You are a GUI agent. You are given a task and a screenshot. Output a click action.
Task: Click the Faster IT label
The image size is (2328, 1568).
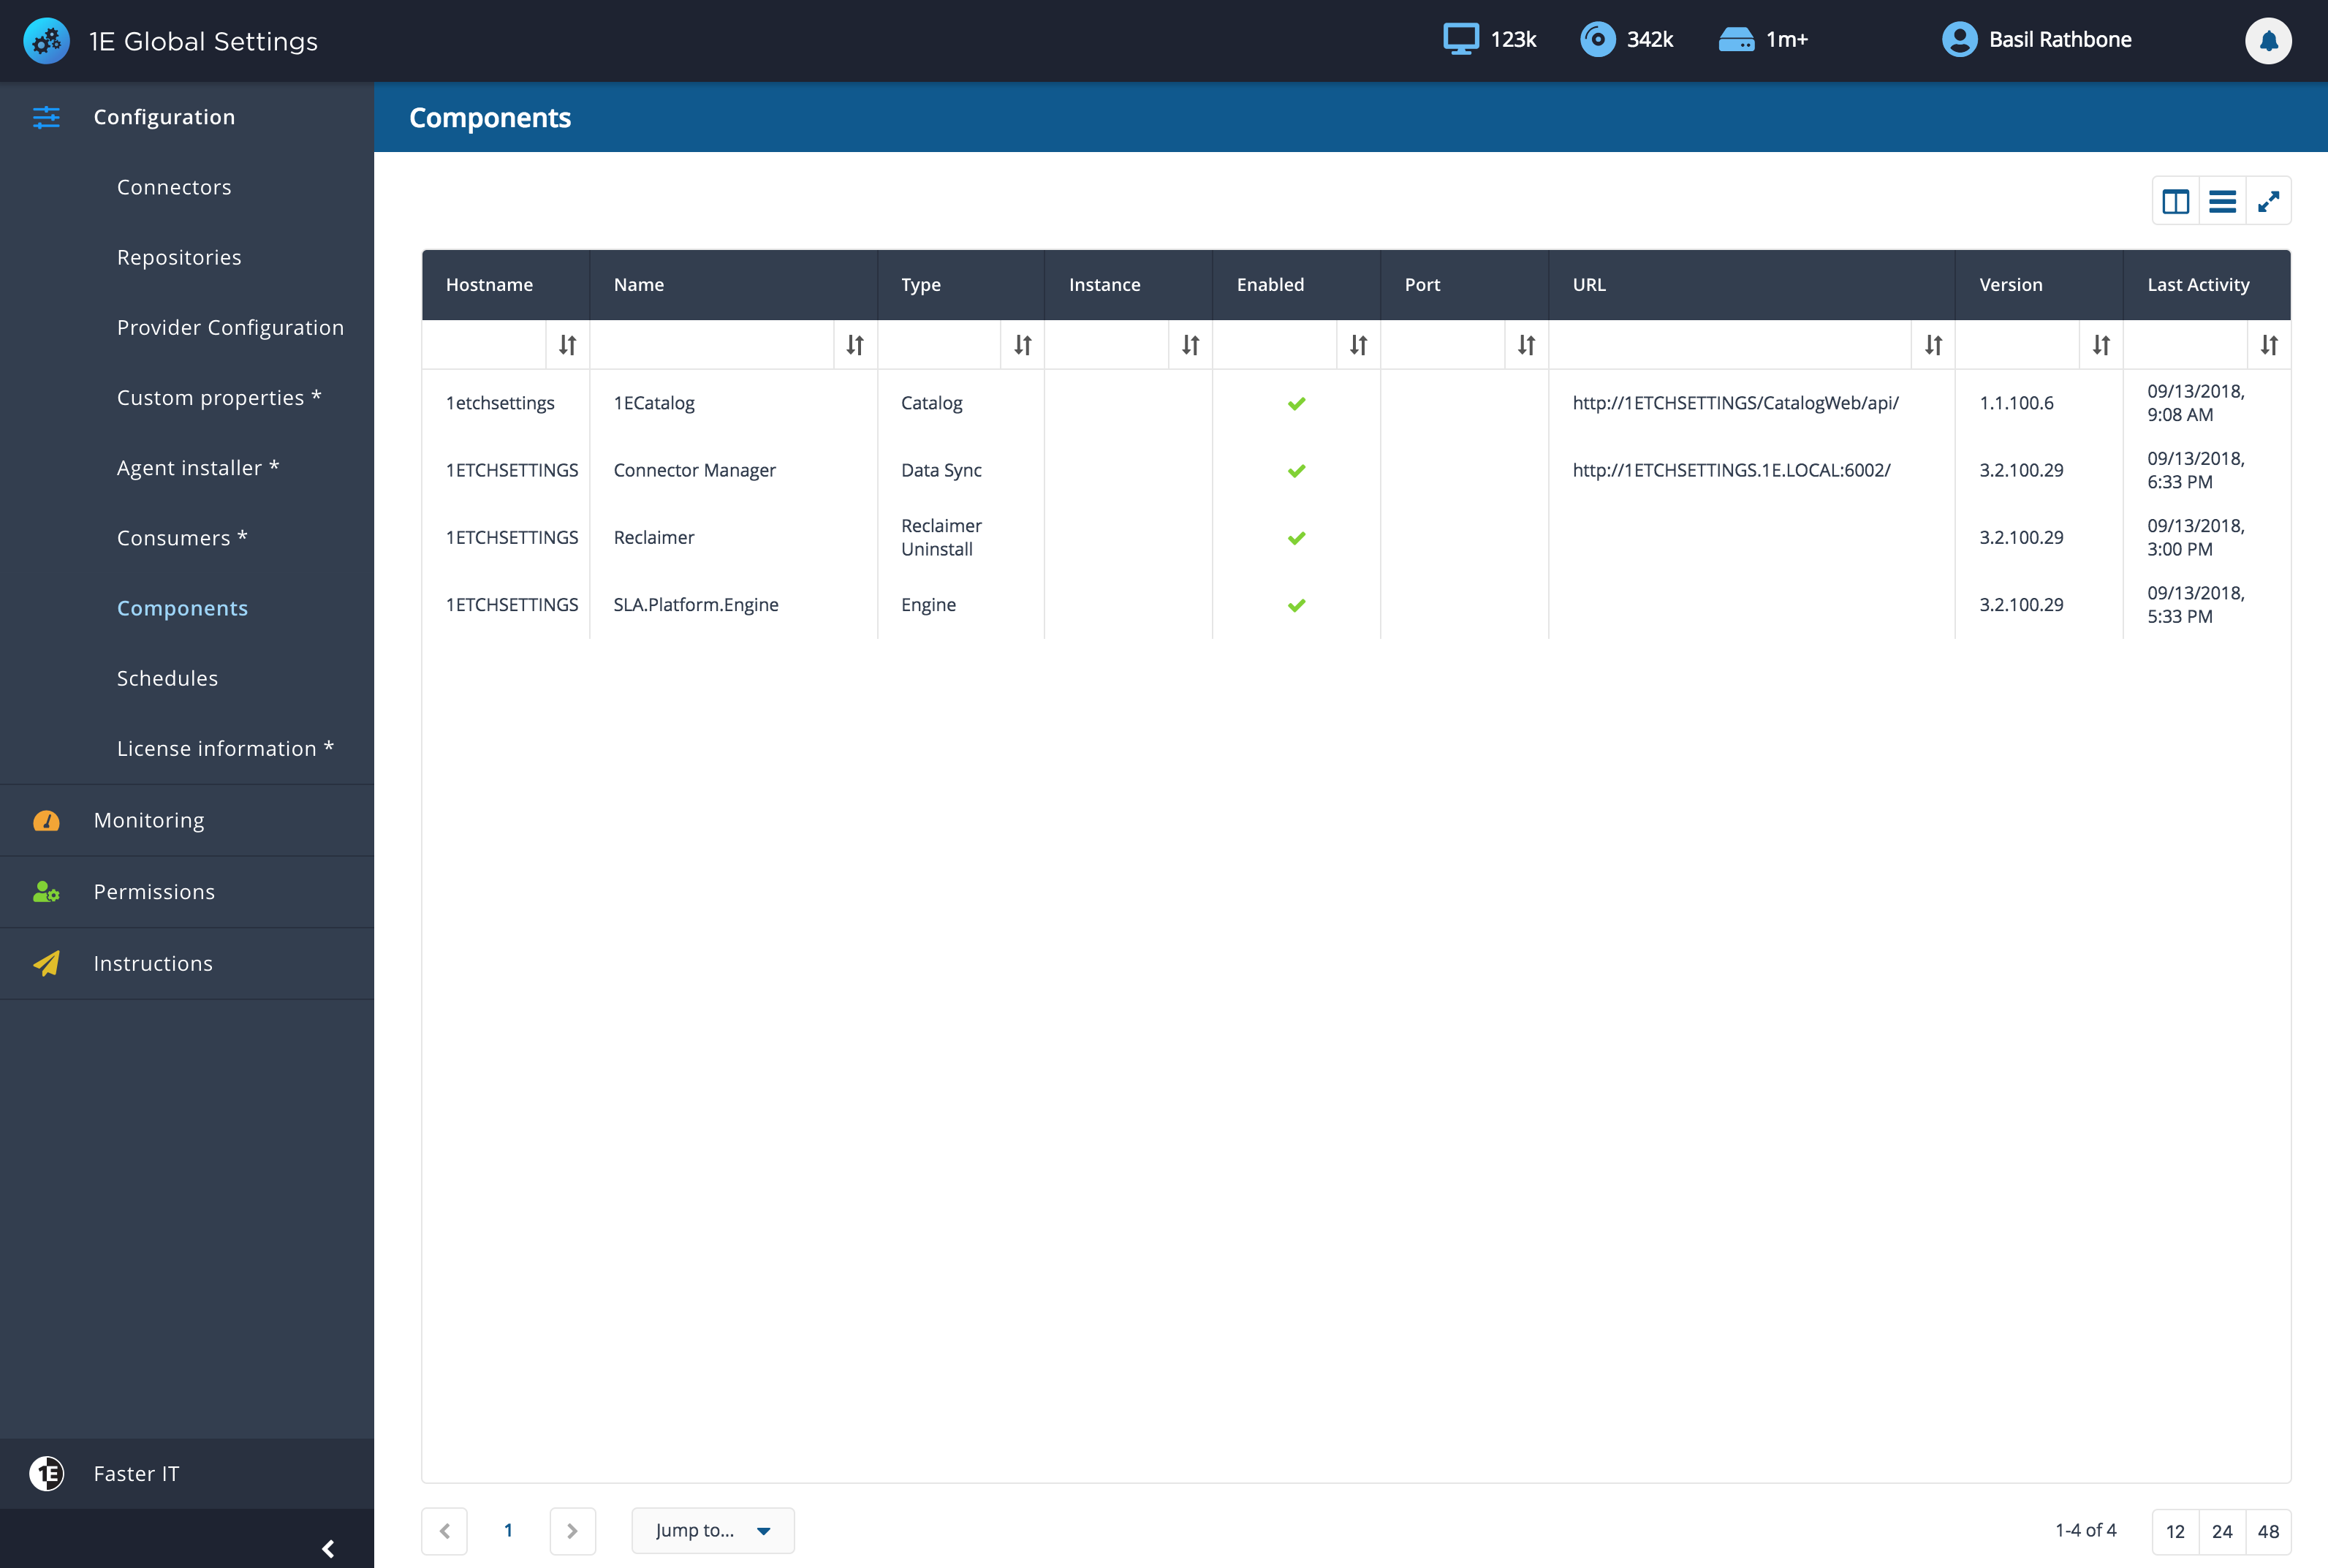point(136,1474)
